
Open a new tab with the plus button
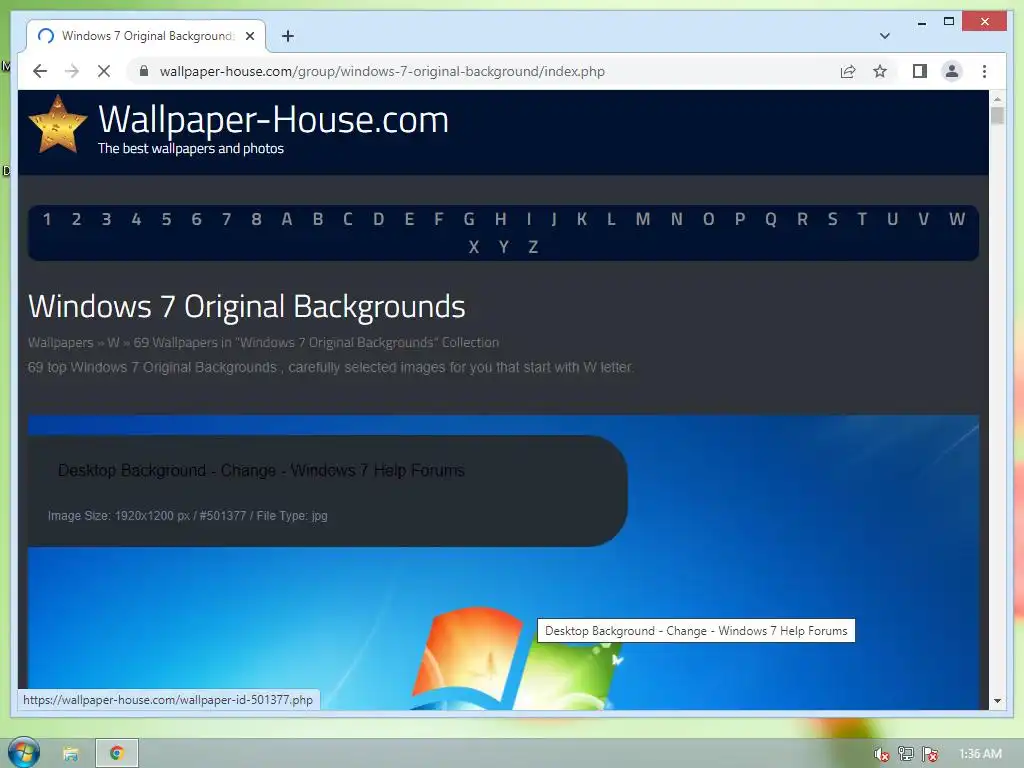pos(288,36)
